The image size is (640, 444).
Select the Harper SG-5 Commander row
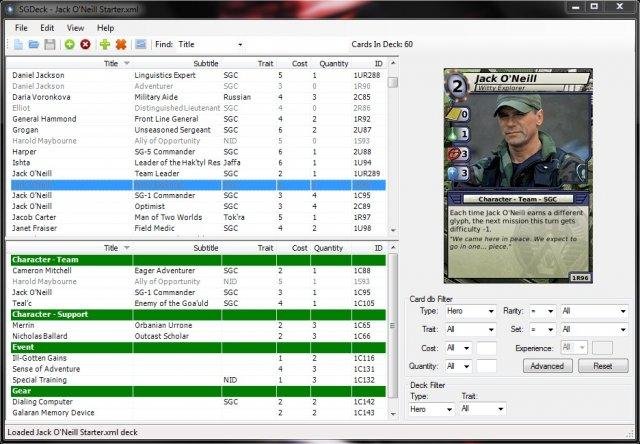click(x=198, y=152)
